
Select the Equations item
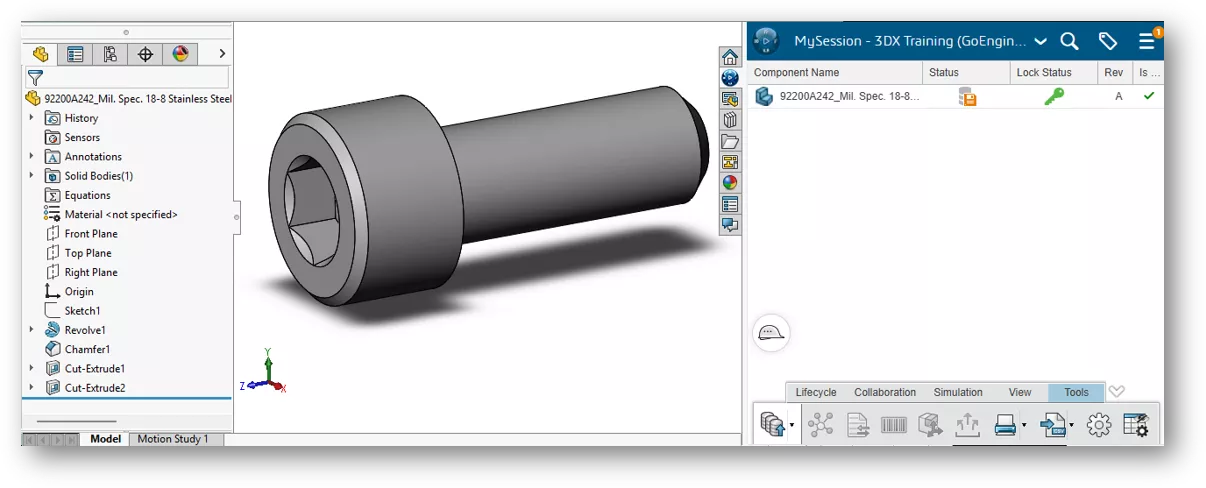(x=87, y=195)
